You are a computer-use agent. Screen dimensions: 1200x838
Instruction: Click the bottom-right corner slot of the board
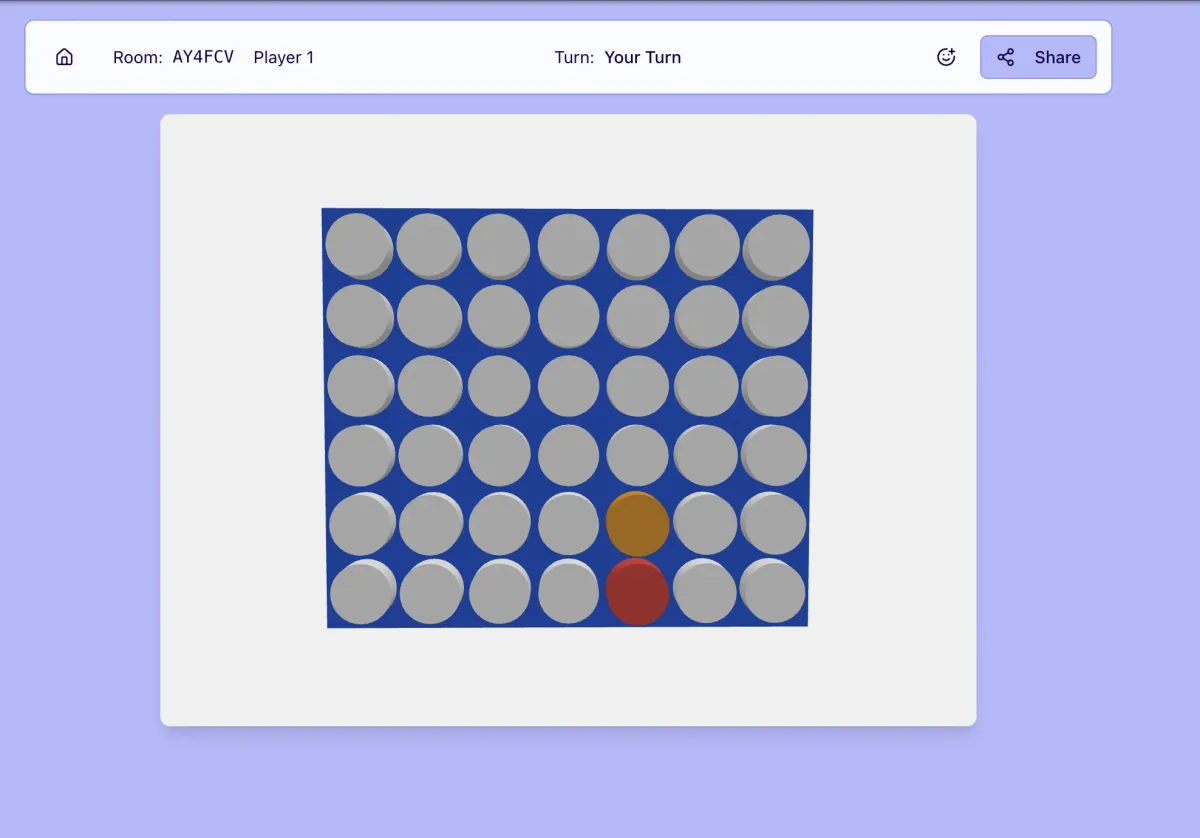(x=773, y=591)
